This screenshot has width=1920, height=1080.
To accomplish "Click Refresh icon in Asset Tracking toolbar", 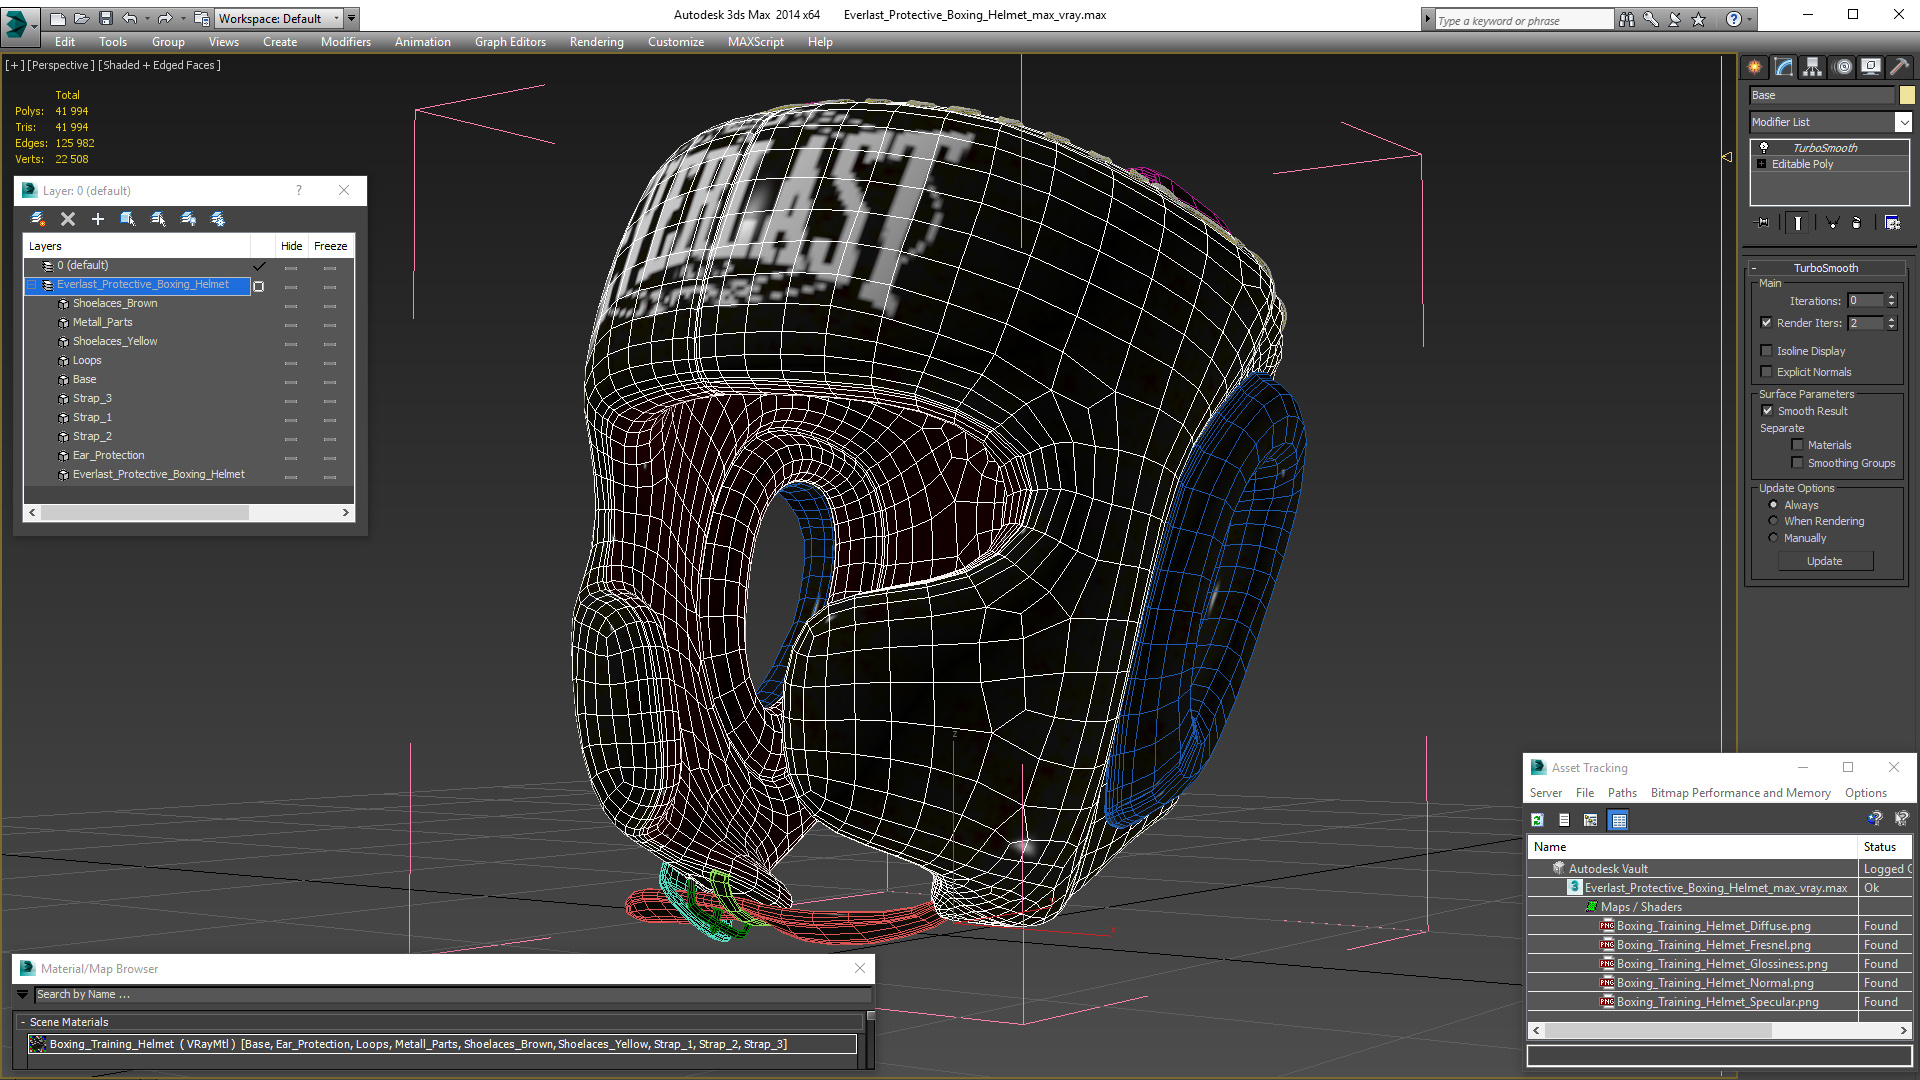I will (1537, 820).
